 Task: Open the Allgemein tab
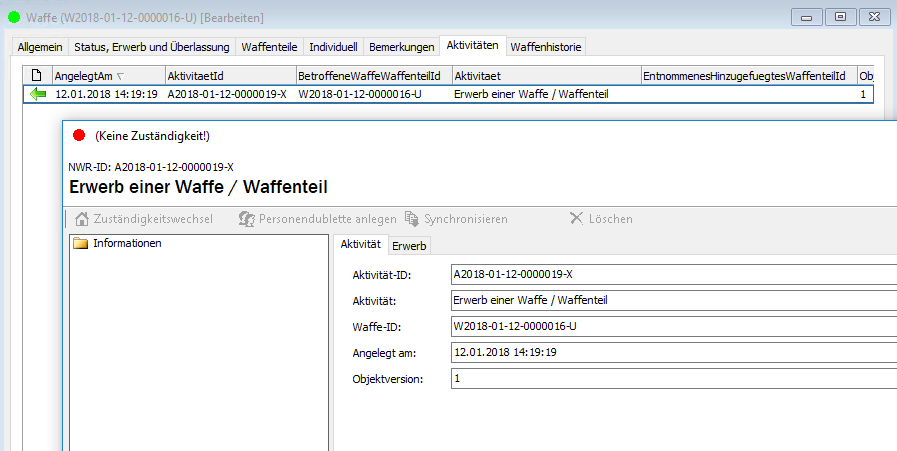tap(40, 47)
